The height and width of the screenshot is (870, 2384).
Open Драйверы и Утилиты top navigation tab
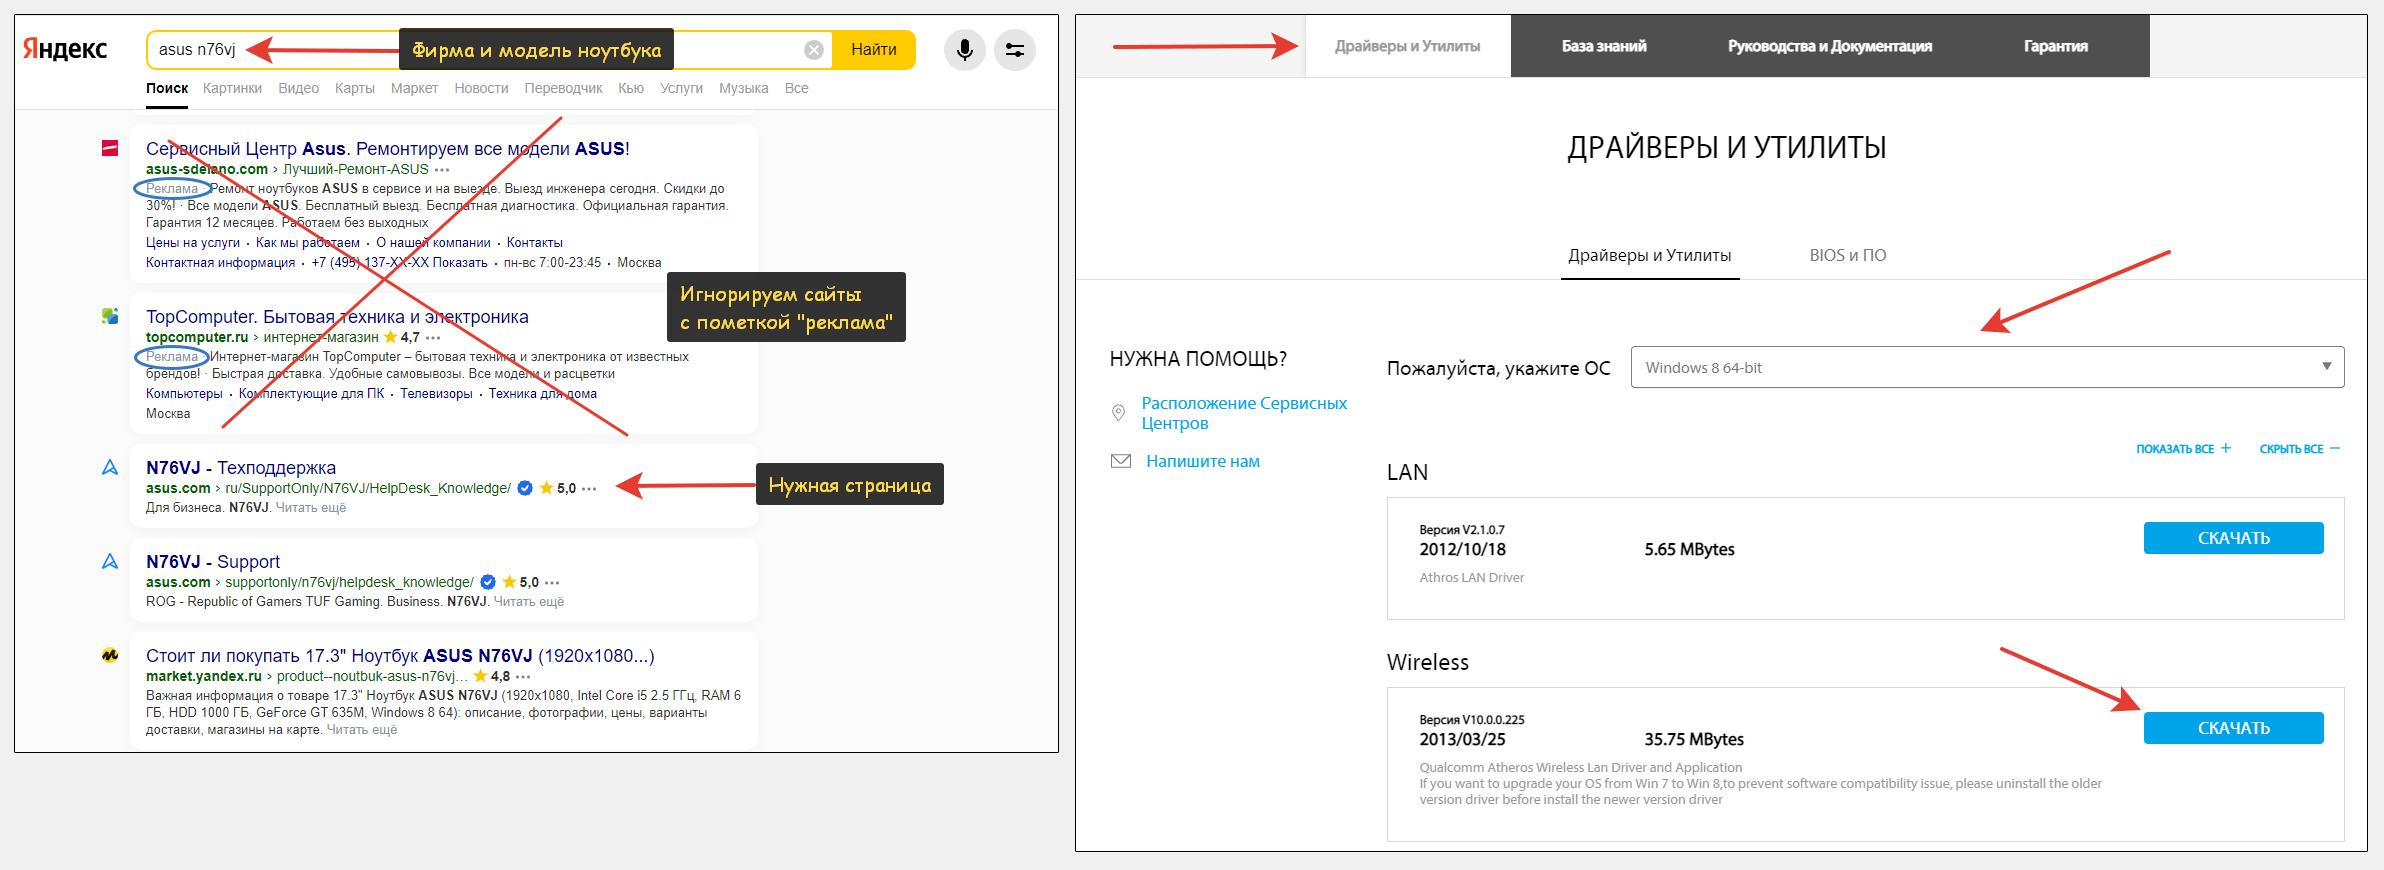(x=1408, y=46)
